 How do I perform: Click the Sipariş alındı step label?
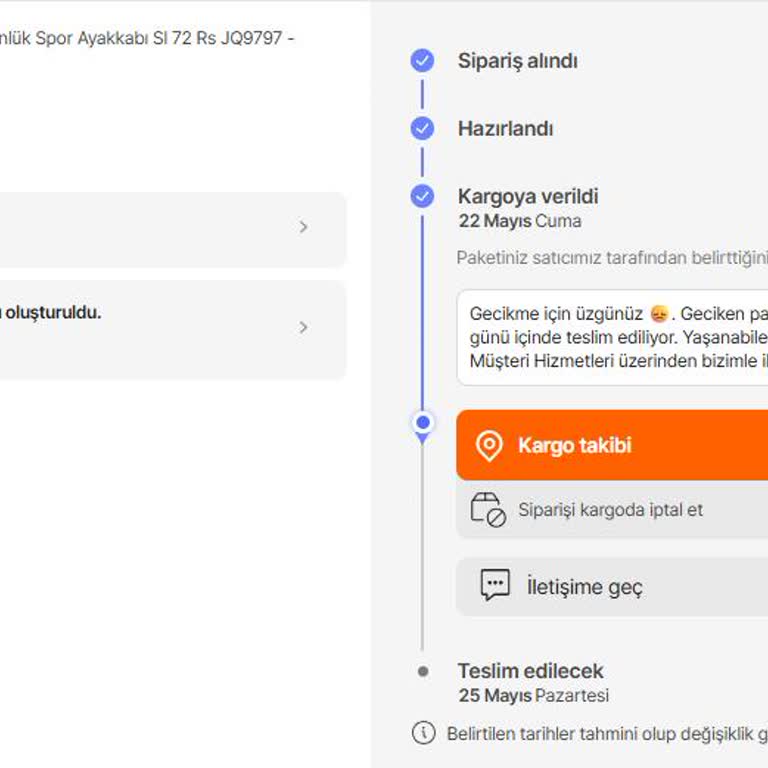(518, 61)
